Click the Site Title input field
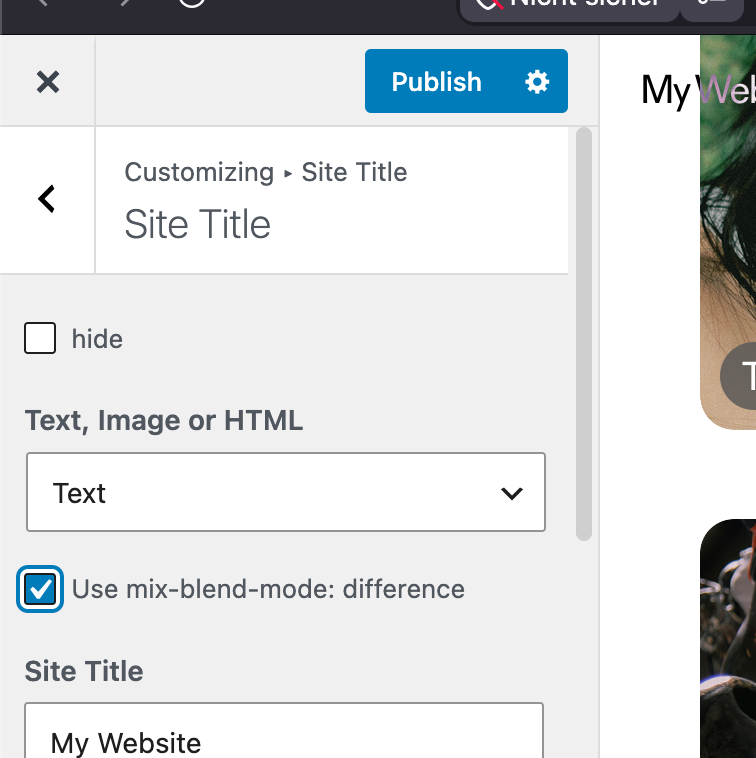 click(x=284, y=731)
